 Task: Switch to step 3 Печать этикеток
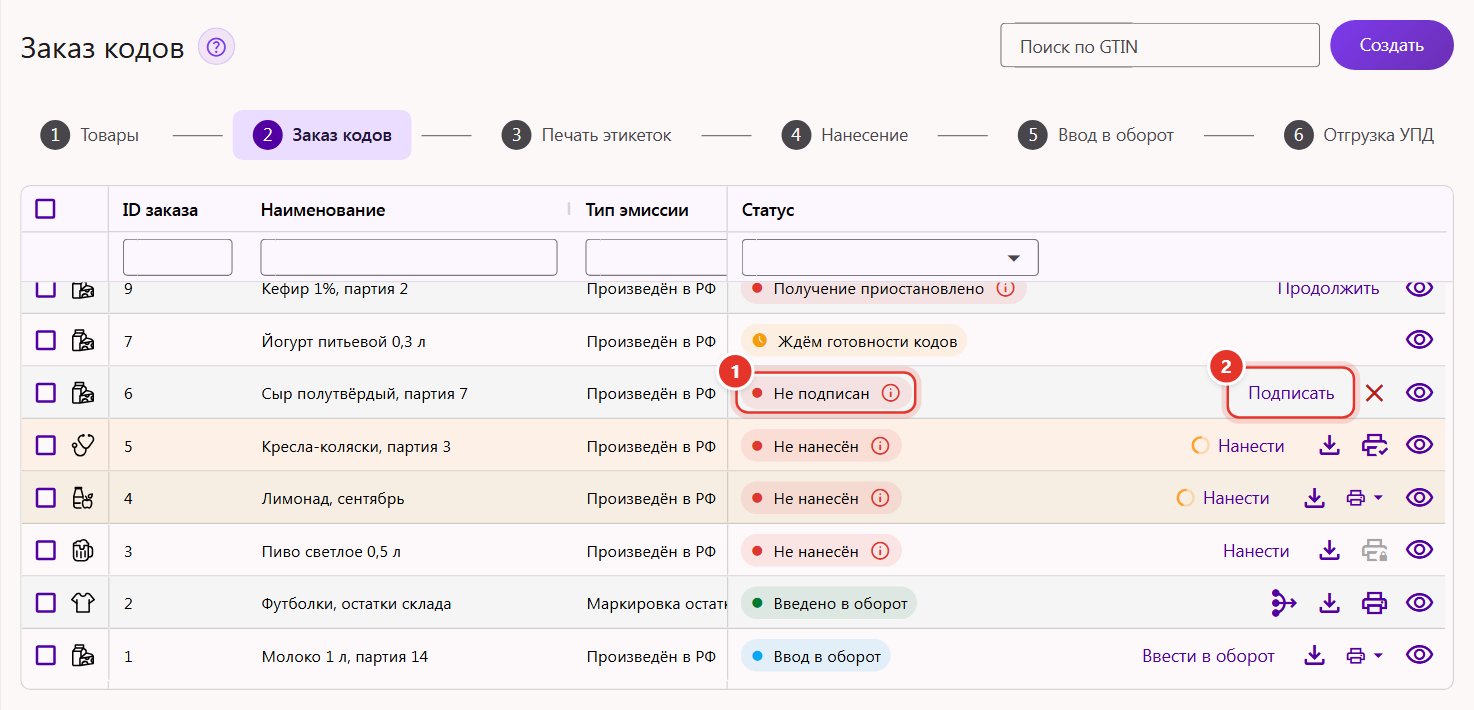[x=587, y=135]
